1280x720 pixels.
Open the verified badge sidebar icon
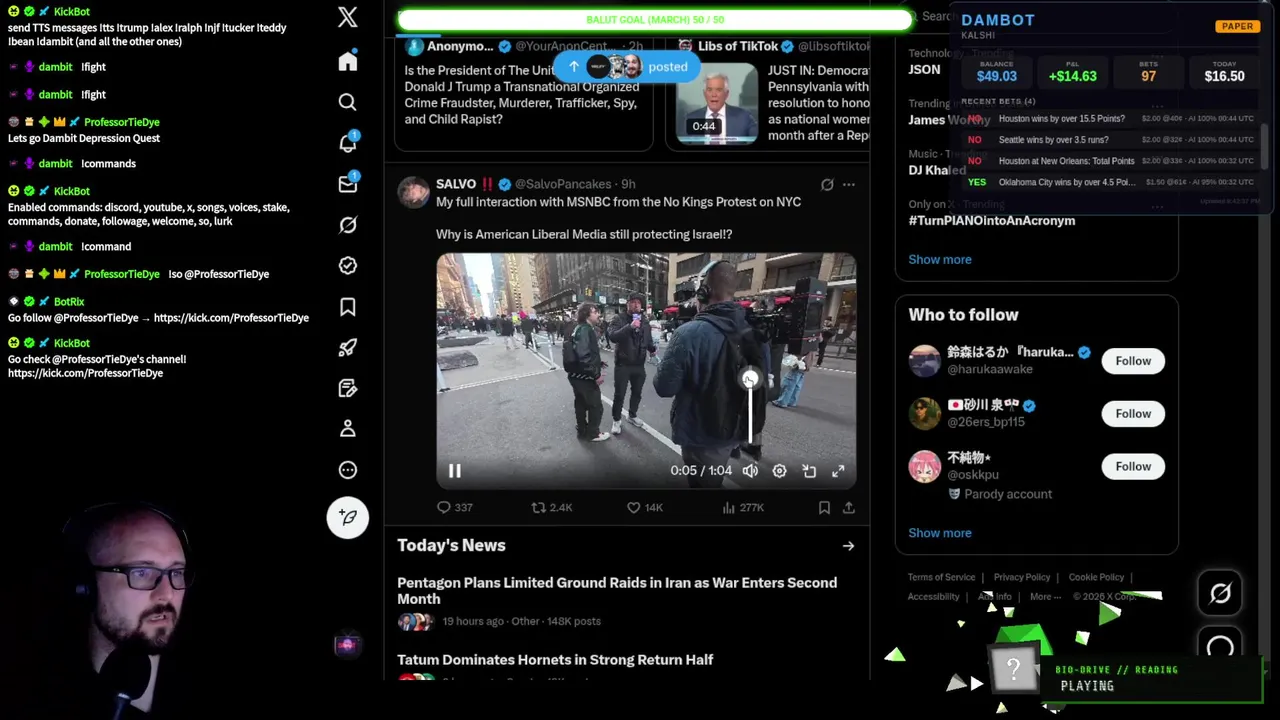(x=347, y=266)
